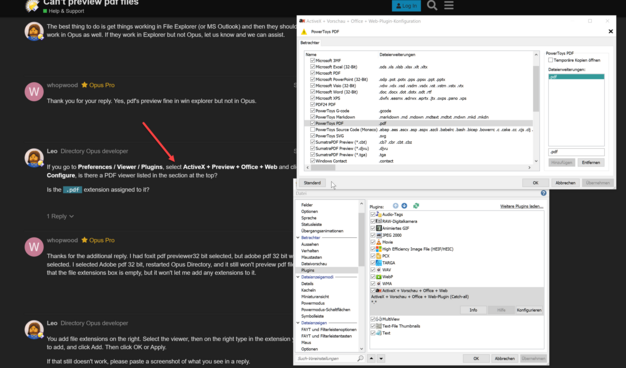Viewport: 626px width, 368px height.
Task: Select the Betrachter tab in config dialog
Action: (310, 43)
